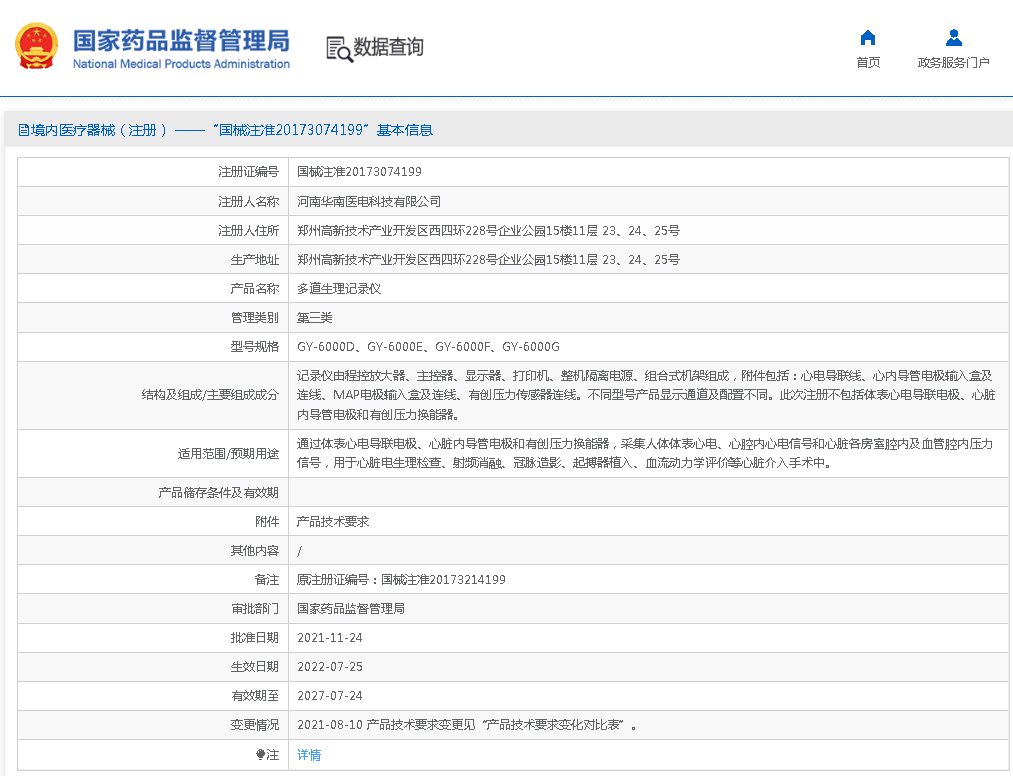Click the product name 多道生理记录仪
This screenshot has width=1013, height=776.
[x=339, y=288]
